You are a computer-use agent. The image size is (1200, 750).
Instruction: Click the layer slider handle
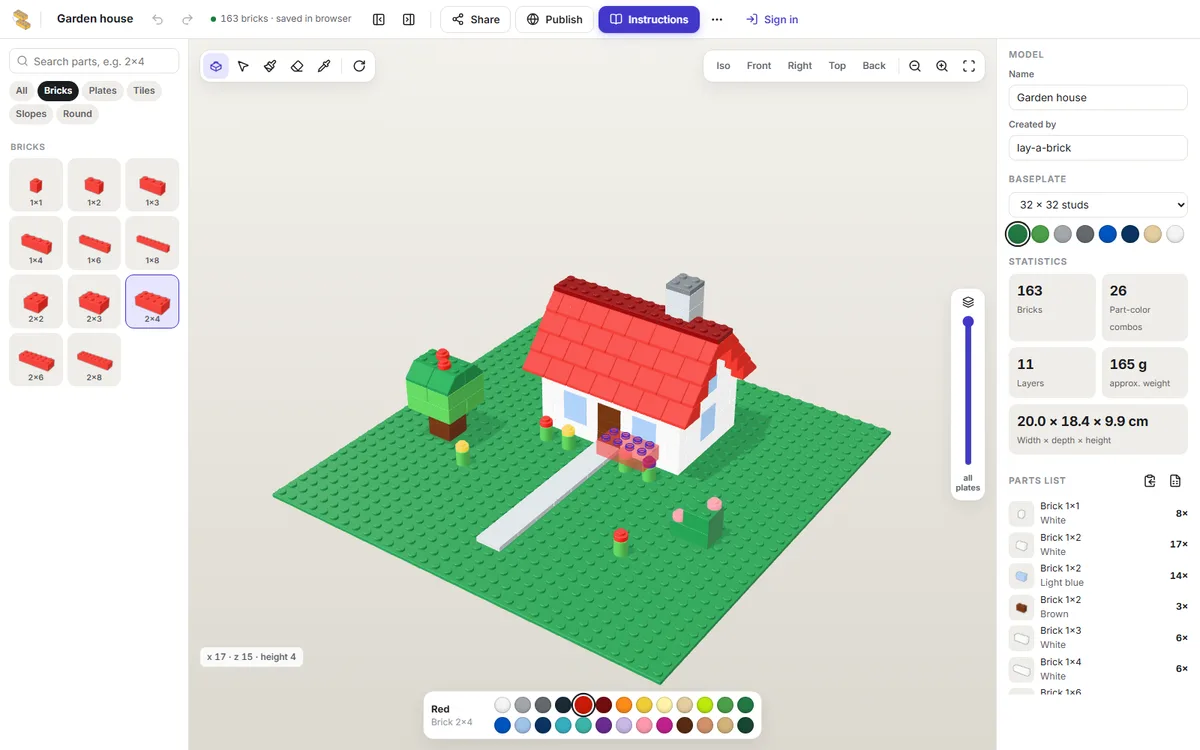968,322
